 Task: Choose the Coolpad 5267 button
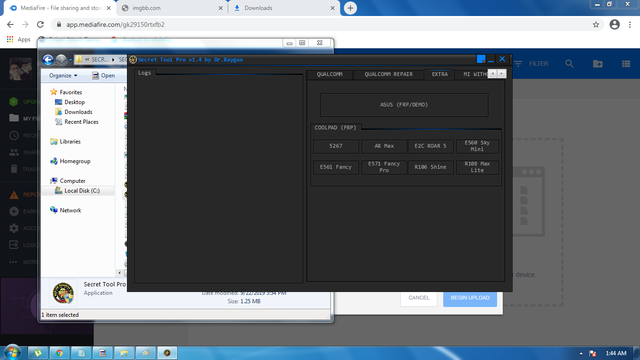[336, 146]
